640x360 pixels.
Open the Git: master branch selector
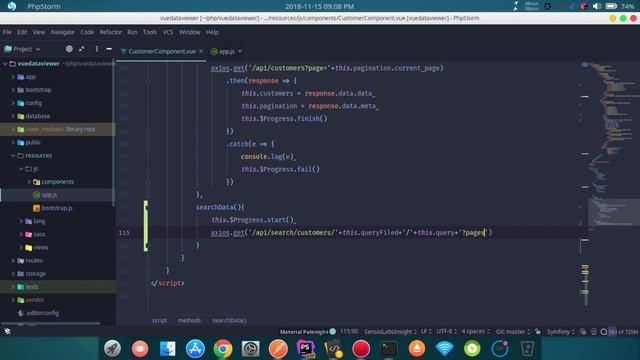click(x=513, y=331)
